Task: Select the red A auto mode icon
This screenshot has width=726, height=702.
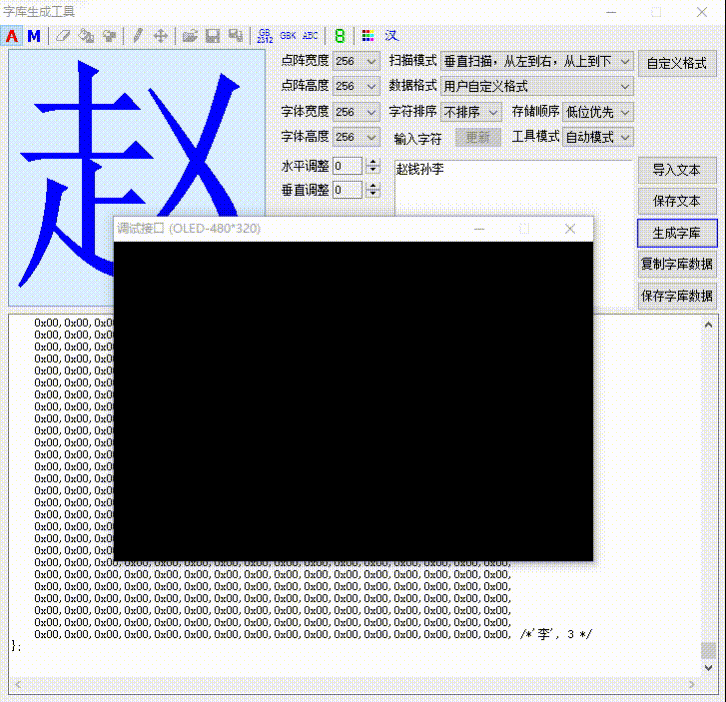Action: tap(12, 36)
